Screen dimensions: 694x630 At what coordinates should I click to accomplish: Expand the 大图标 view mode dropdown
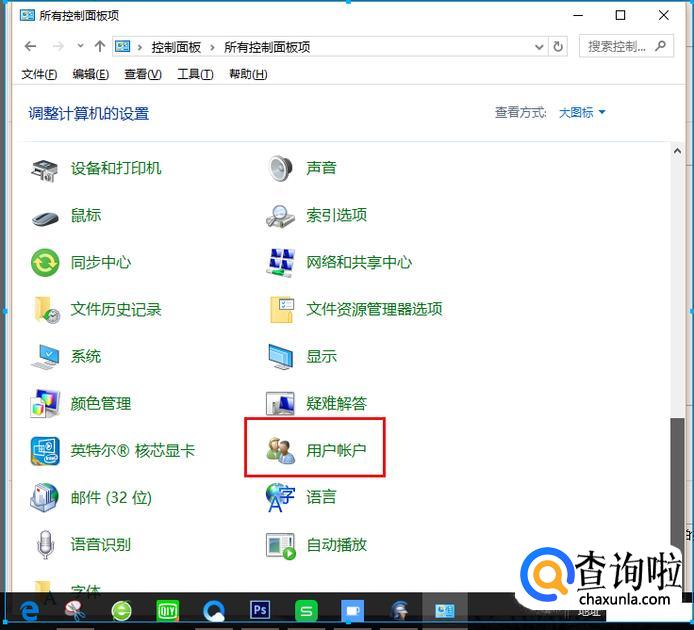click(582, 113)
